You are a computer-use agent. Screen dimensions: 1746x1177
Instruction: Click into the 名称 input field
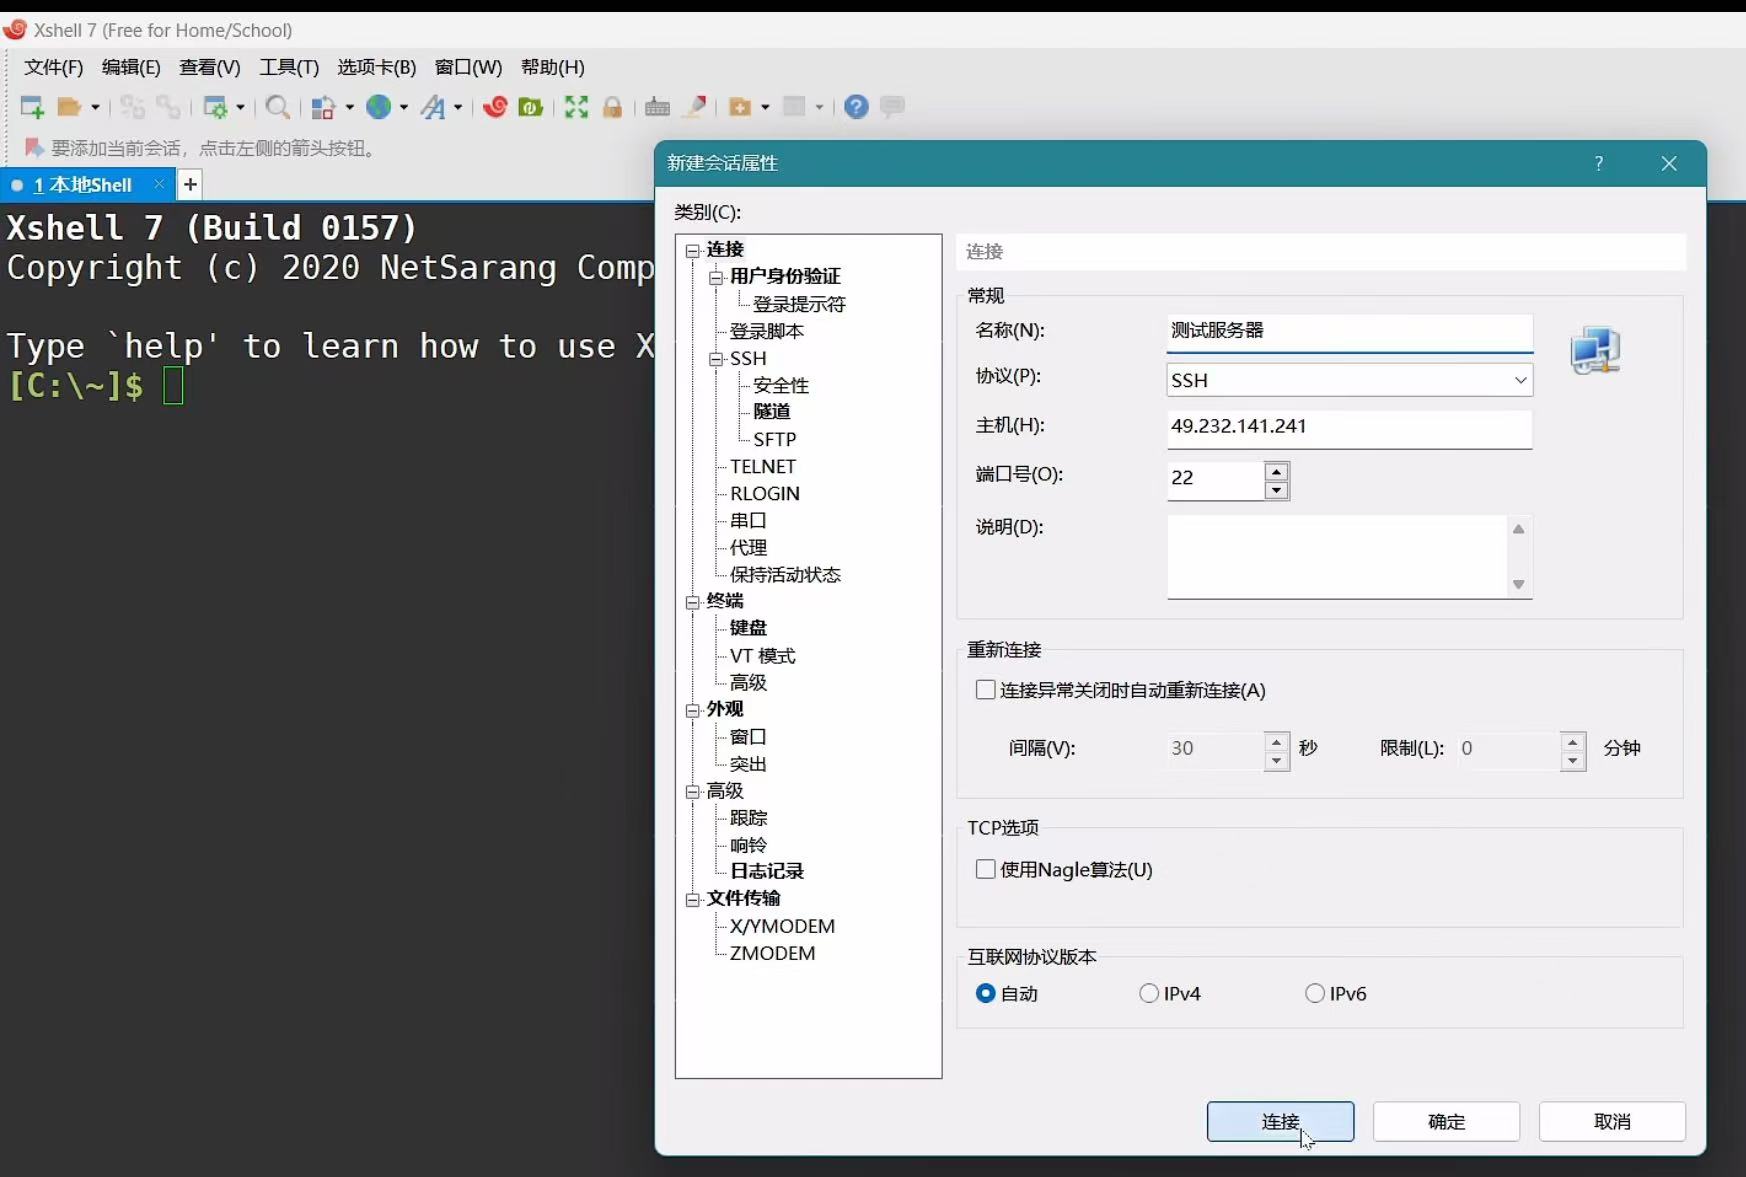(x=1349, y=331)
